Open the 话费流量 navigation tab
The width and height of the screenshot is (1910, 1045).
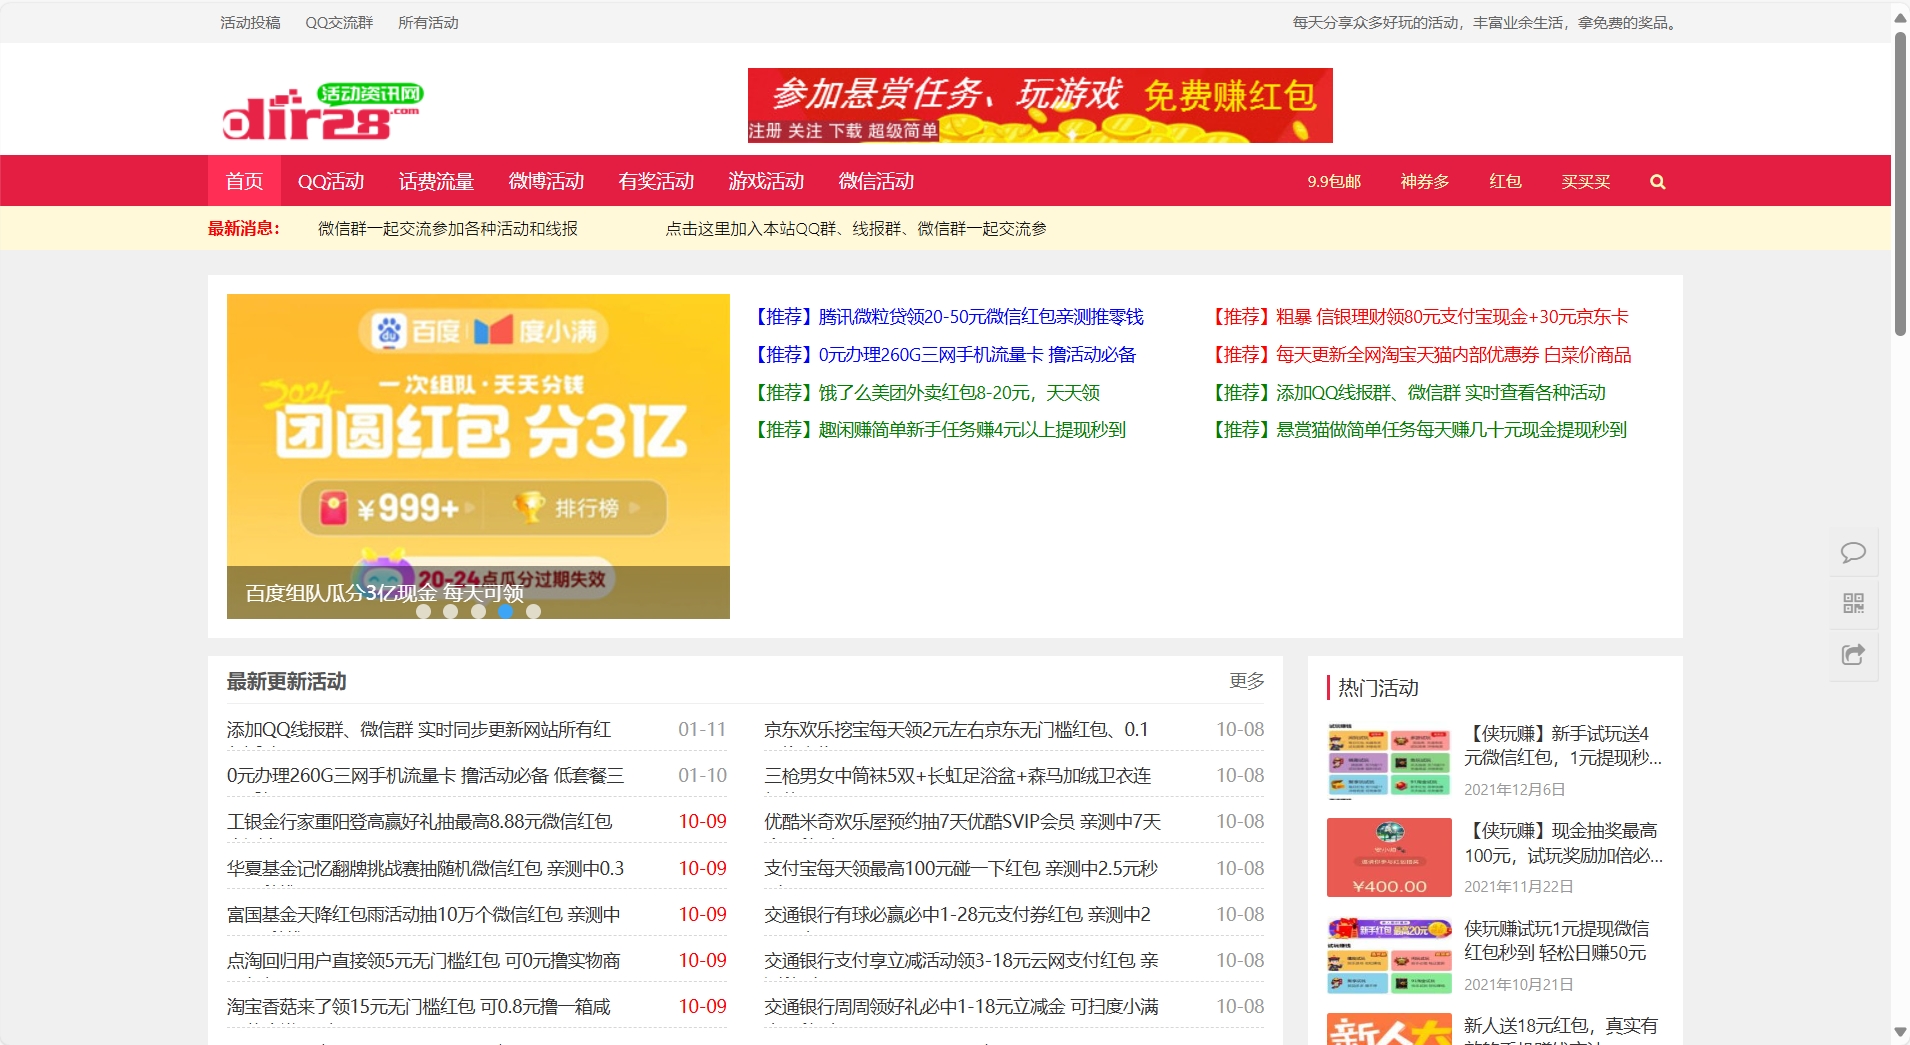tap(436, 181)
